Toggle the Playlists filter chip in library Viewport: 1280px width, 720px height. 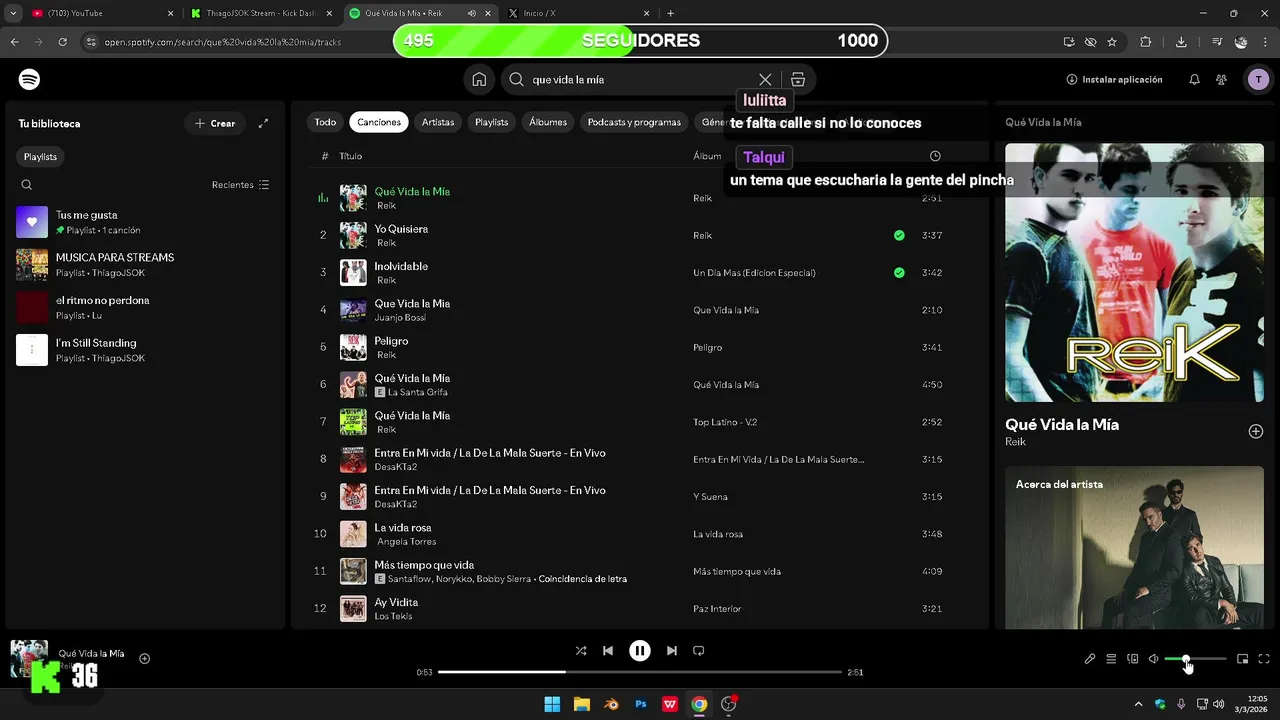41,157
